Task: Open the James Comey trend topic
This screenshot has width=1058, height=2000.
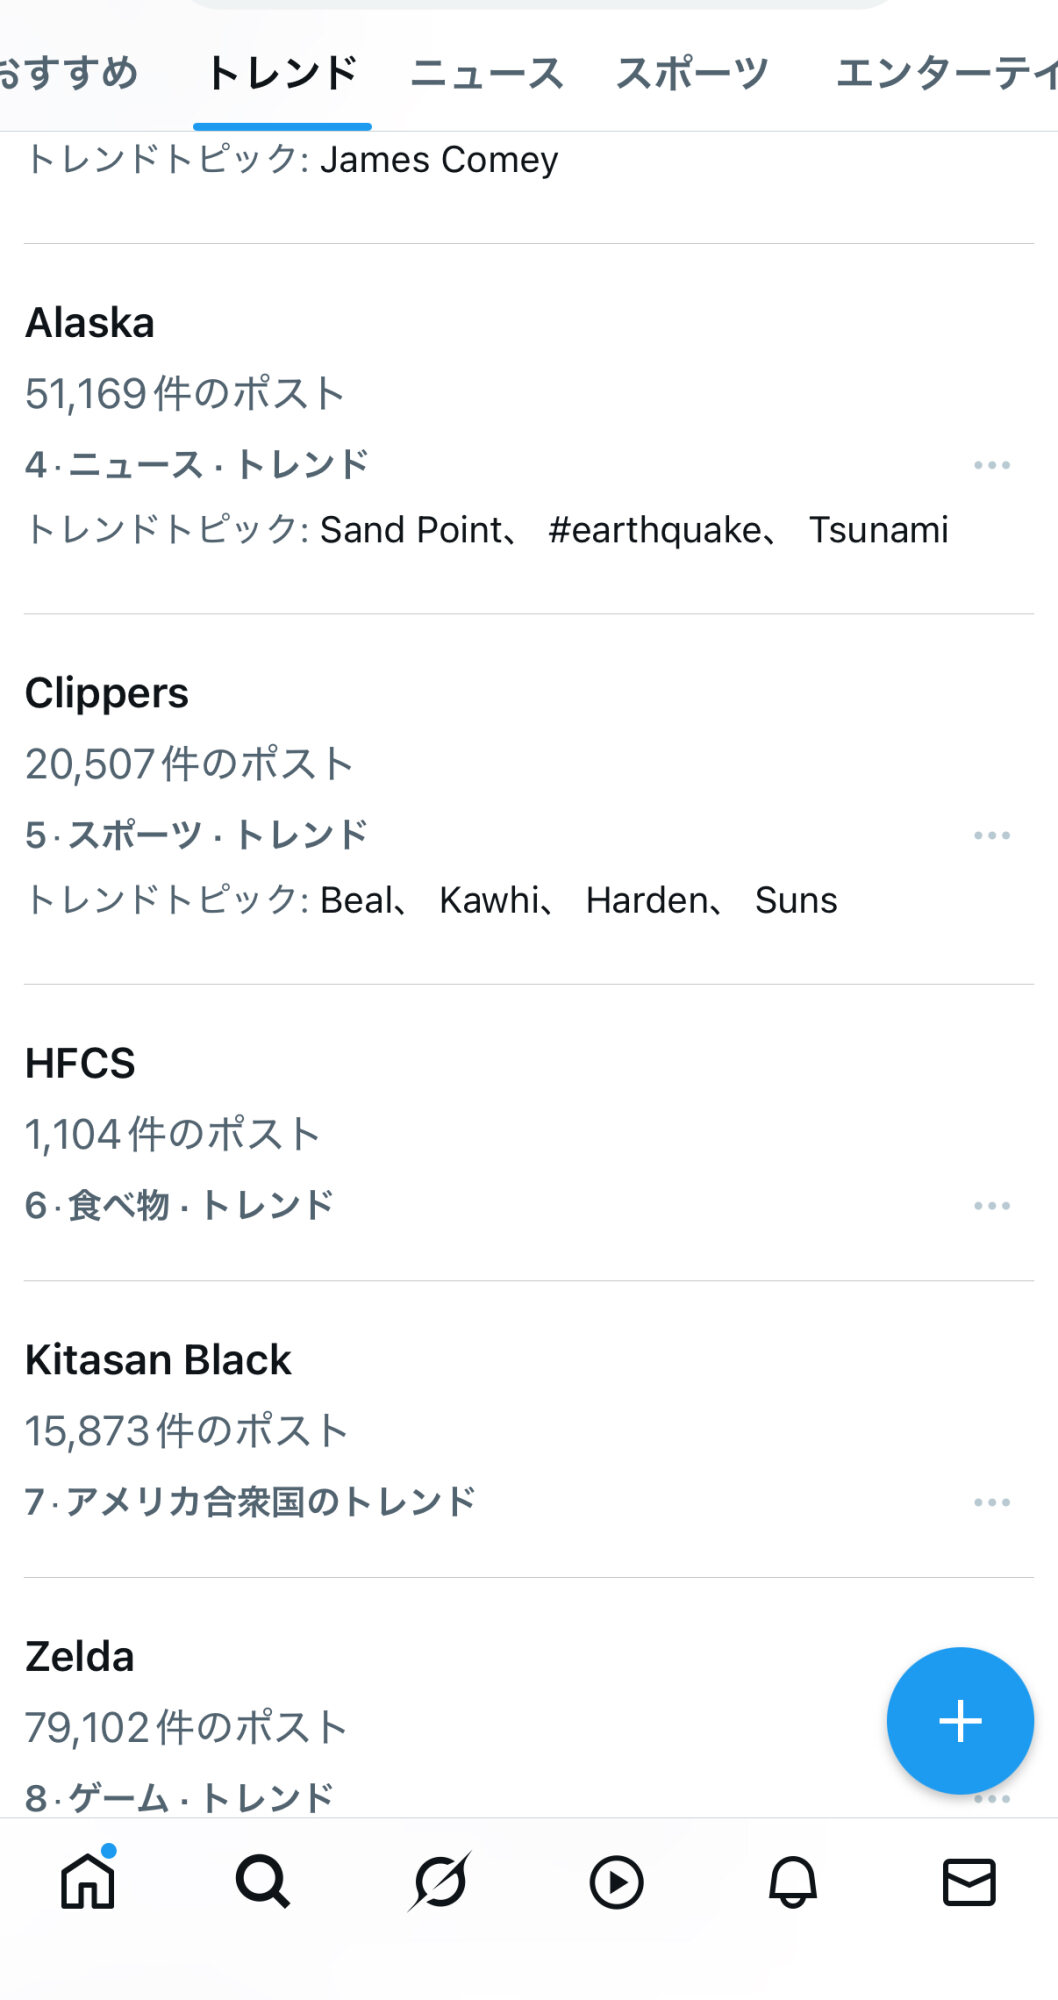Action: tap(439, 160)
